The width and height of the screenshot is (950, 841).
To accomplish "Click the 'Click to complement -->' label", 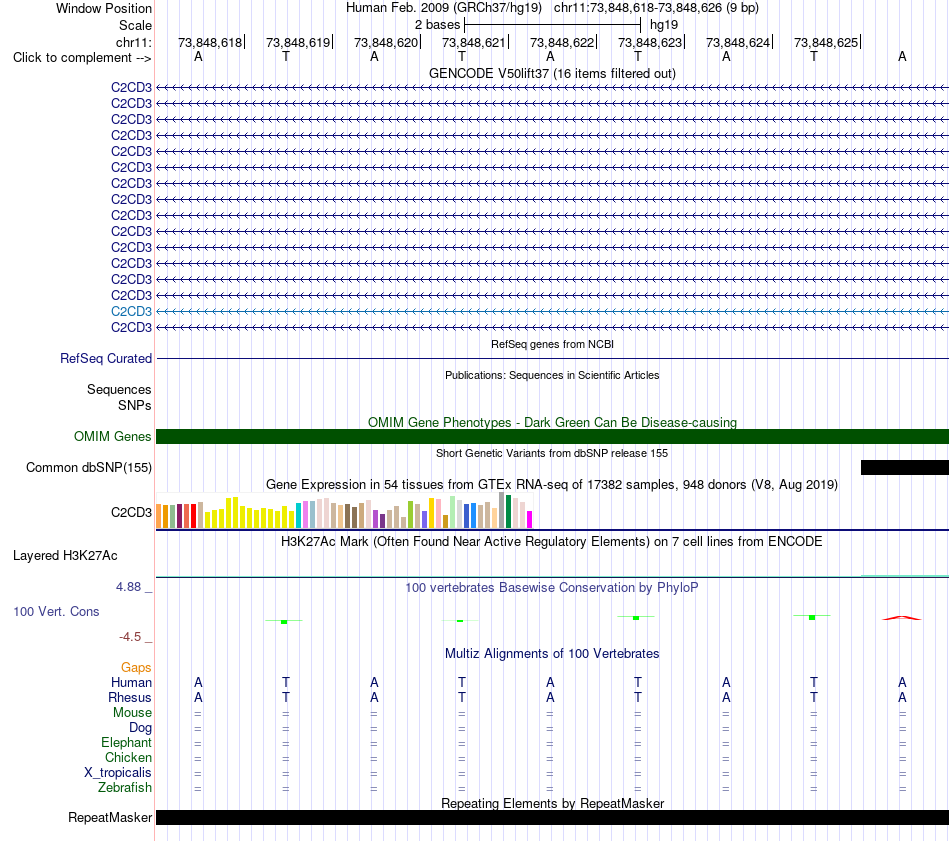I will [x=82, y=58].
